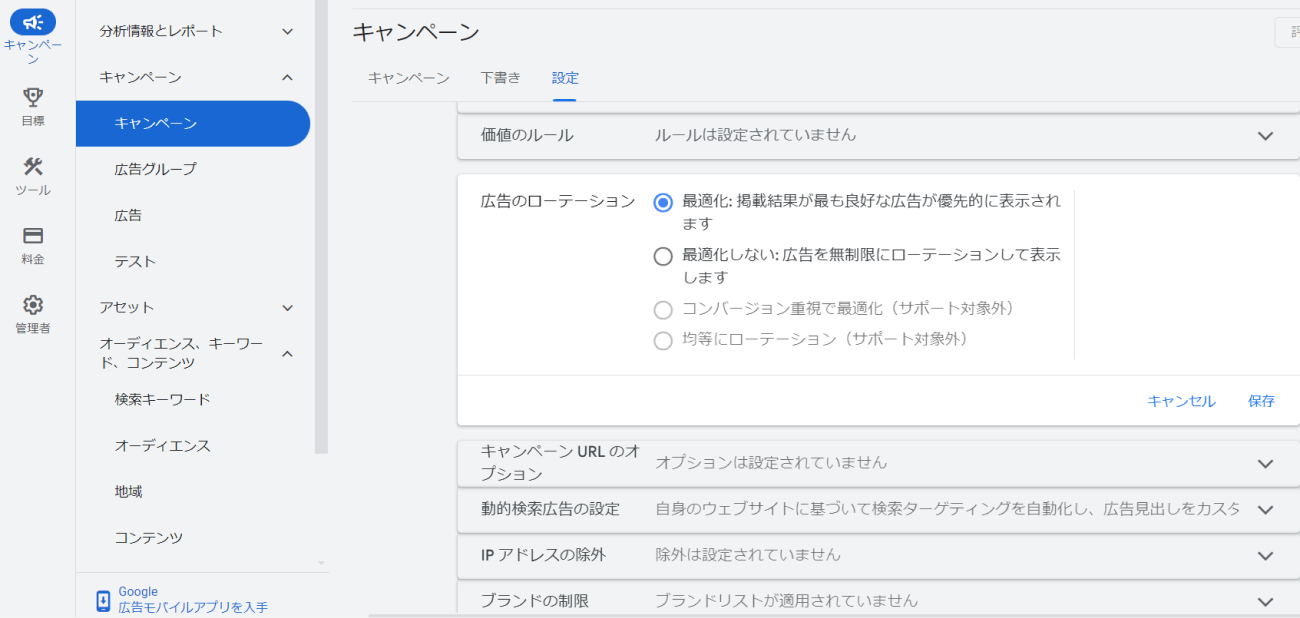Click the 広告のローテーション label

pyautogui.click(x=558, y=201)
